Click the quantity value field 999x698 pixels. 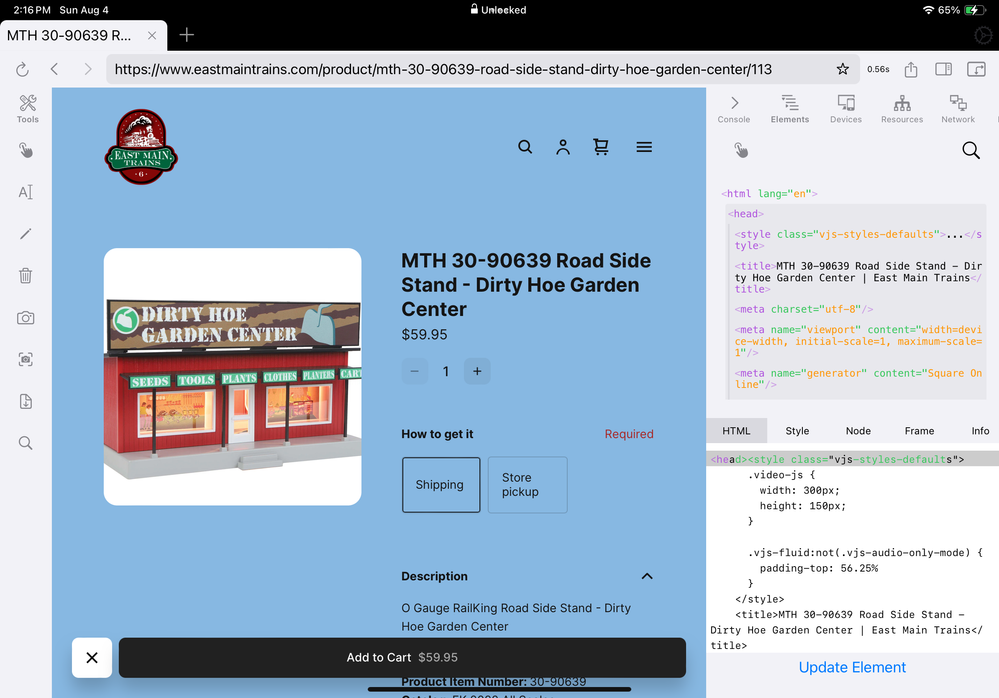tap(446, 371)
